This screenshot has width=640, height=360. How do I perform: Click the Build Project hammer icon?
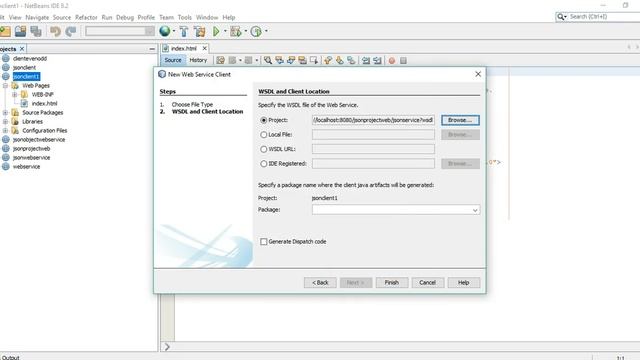(184, 31)
